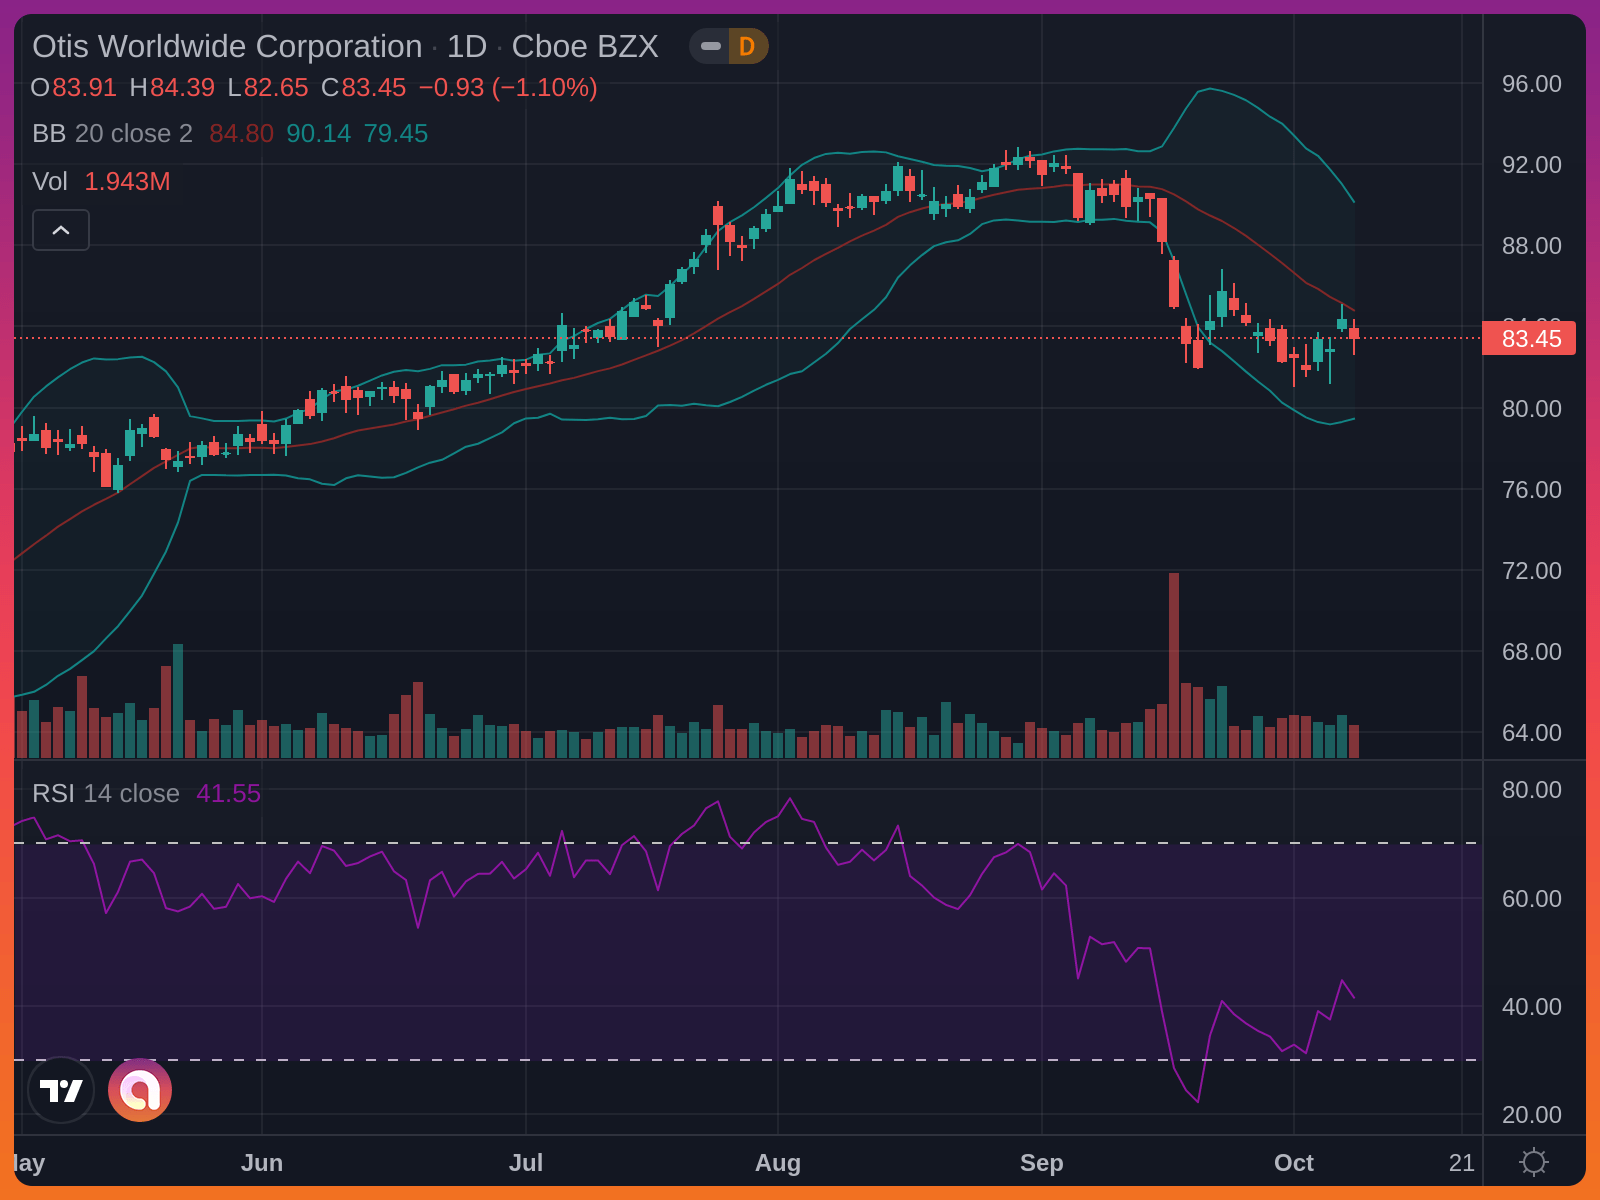Click the 21 date label on time axis

1462,1162
